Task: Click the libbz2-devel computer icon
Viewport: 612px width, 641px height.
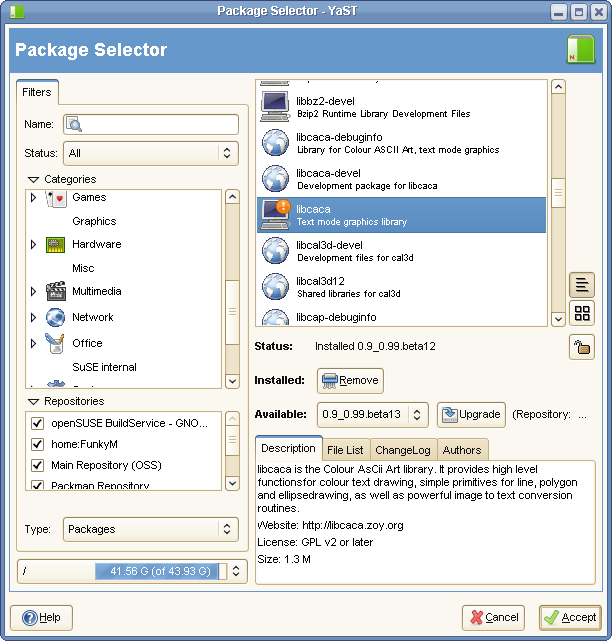Action: point(275,107)
